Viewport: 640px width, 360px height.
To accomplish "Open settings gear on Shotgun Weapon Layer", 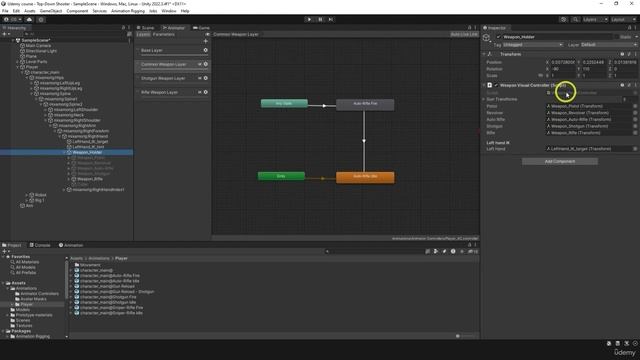I will [x=206, y=78].
